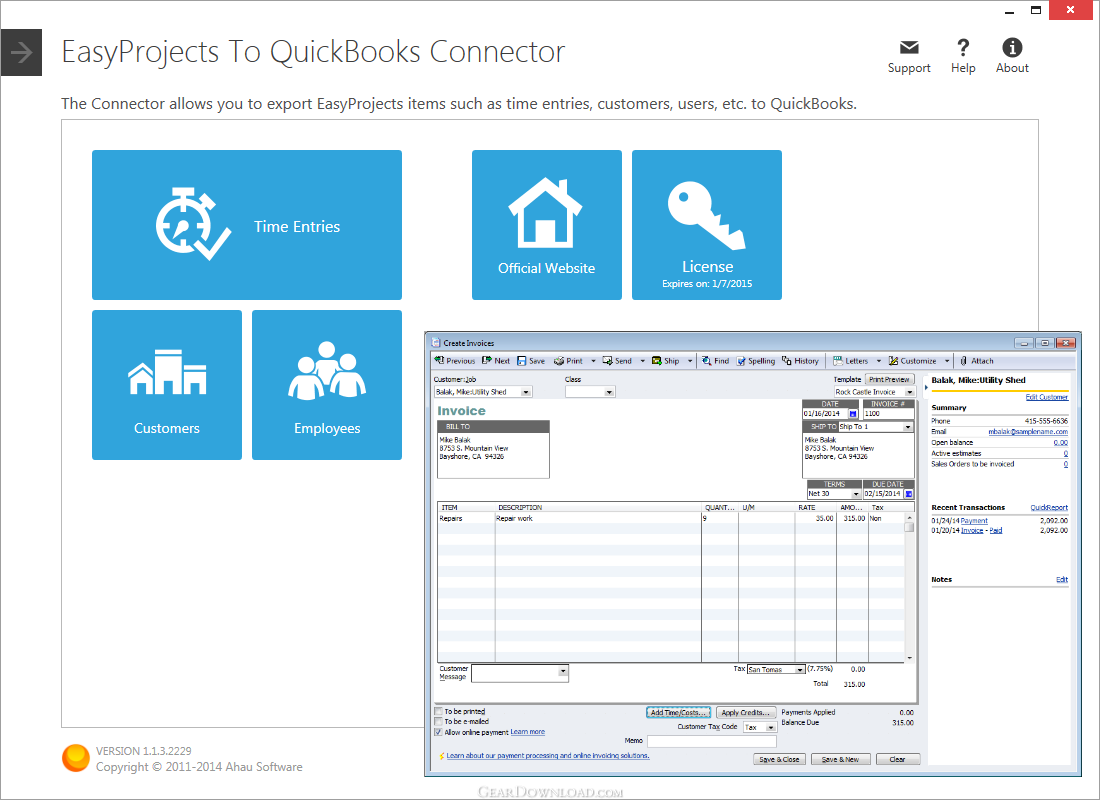This screenshot has width=1100, height=800.
Task: Click the arrow button at top-left
Action: (21, 53)
